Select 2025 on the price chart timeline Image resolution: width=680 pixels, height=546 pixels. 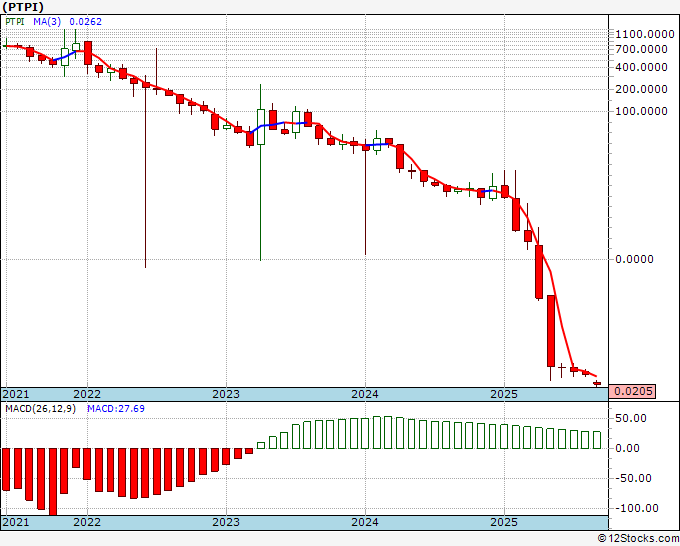point(504,394)
